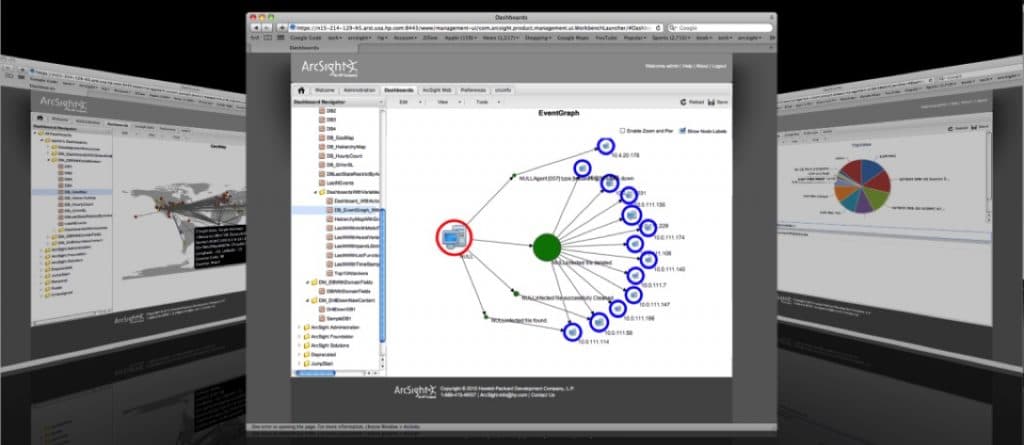Click the browser Back arrow button
Viewport: 1024px width, 445px height.
(x=255, y=28)
